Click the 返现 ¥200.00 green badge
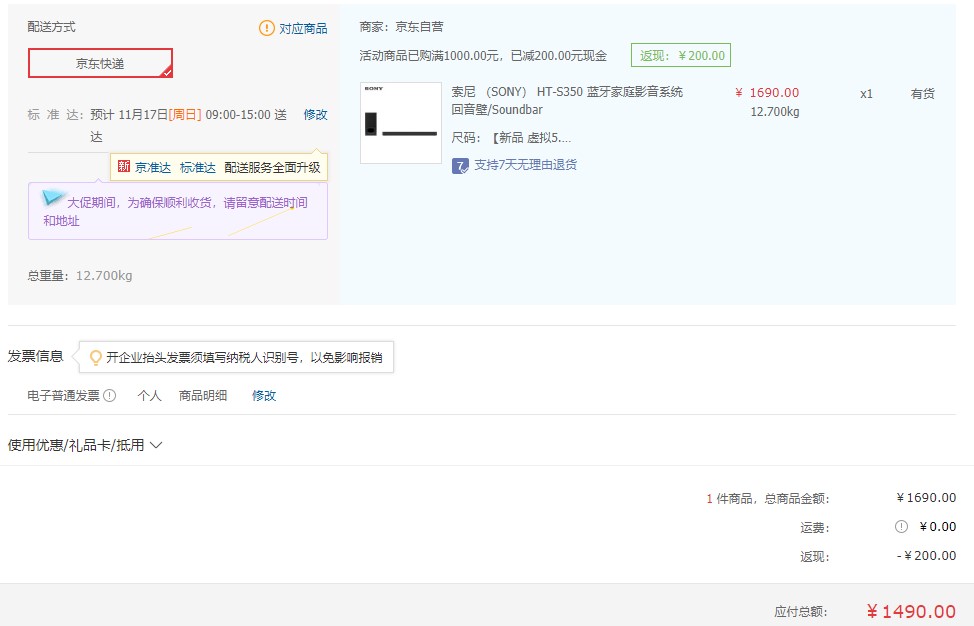The width and height of the screenshot is (974, 626). [681, 55]
